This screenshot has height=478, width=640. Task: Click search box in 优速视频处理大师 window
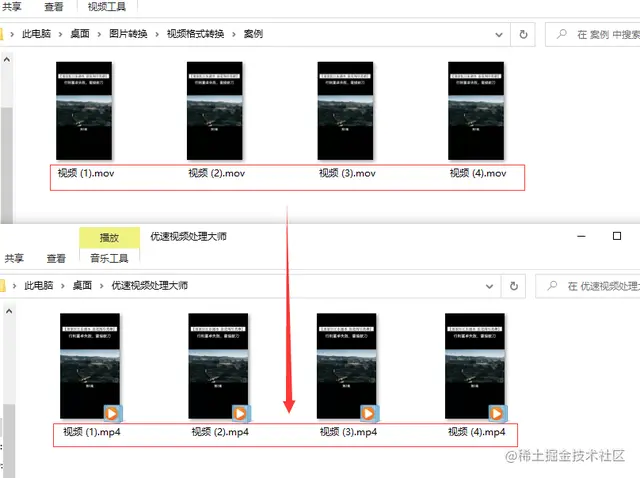[x=588, y=286]
